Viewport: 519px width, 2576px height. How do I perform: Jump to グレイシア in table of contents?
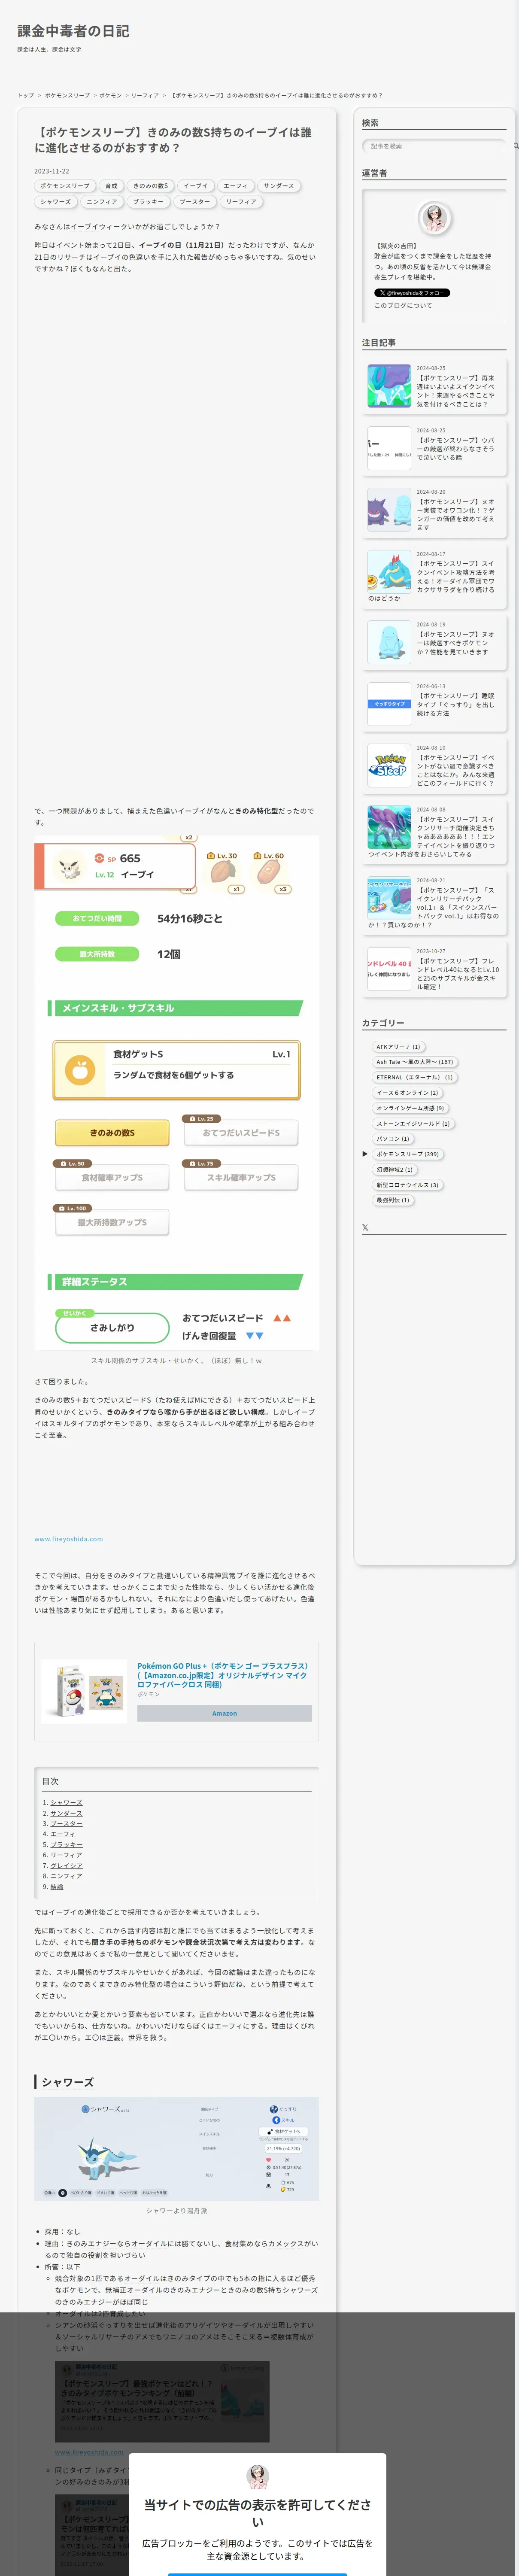pyautogui.click(x=67, y=1866)
